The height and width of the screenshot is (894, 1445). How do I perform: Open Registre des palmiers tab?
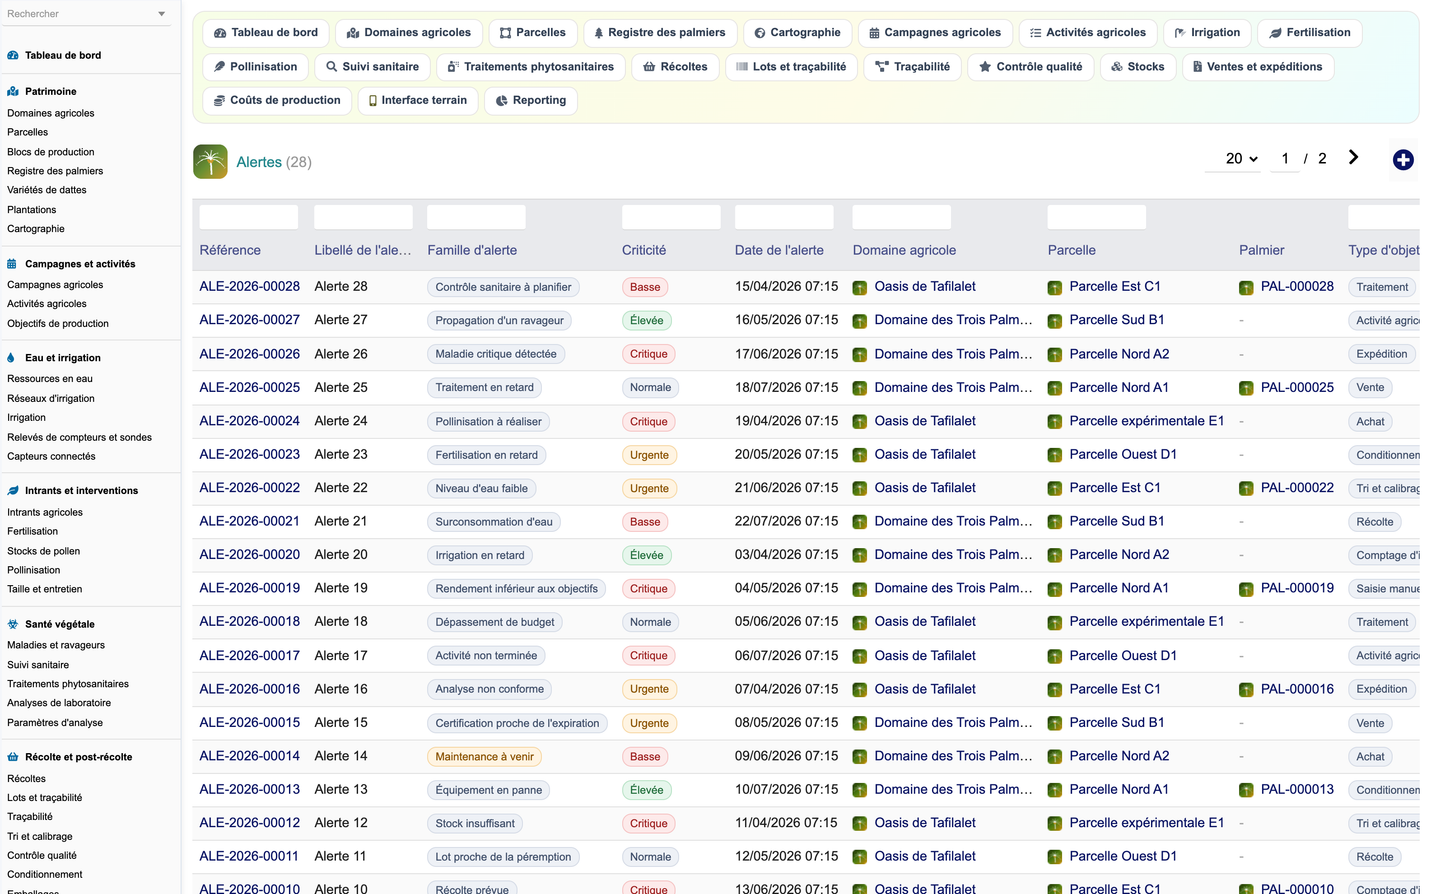[x=660, y=33]
